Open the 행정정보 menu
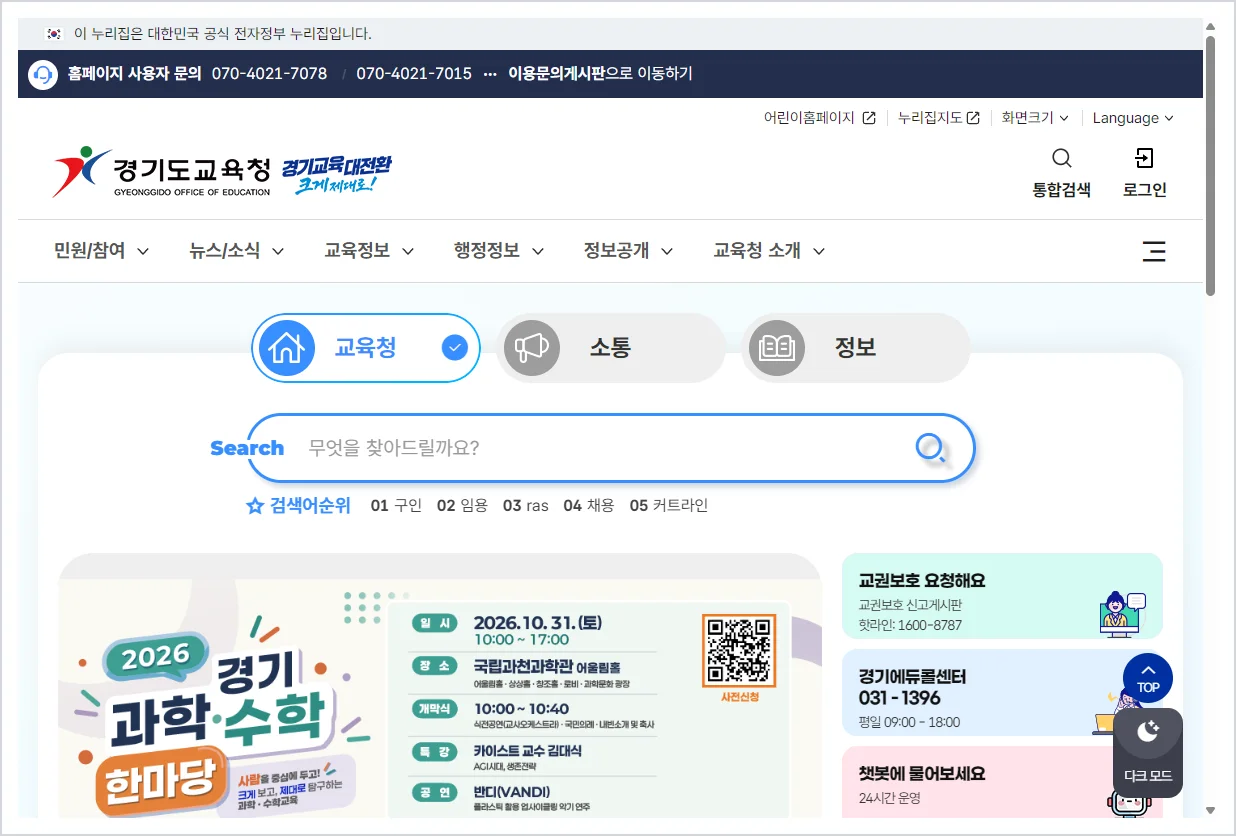The image size is (1236, 836). point(500,251)
